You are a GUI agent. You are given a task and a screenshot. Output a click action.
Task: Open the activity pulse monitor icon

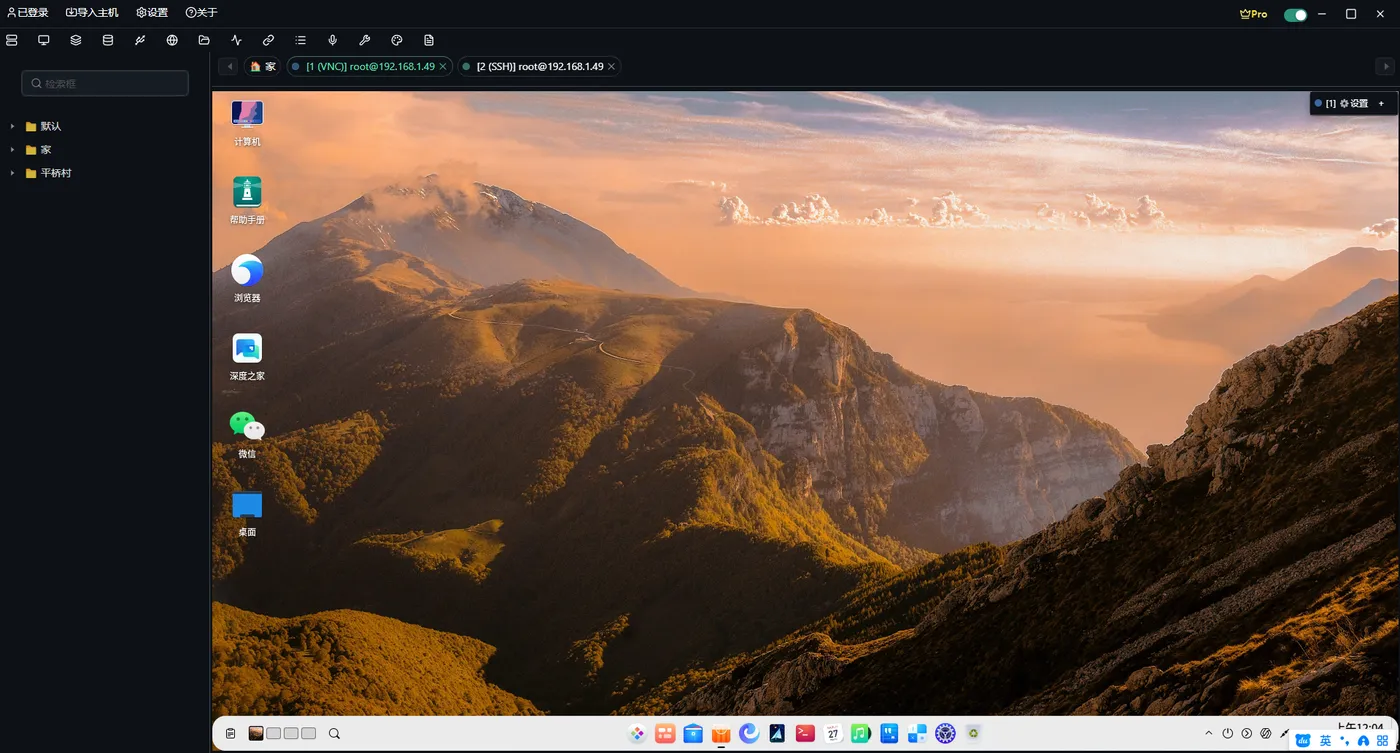pyautogui.click(x=236, y=40)
